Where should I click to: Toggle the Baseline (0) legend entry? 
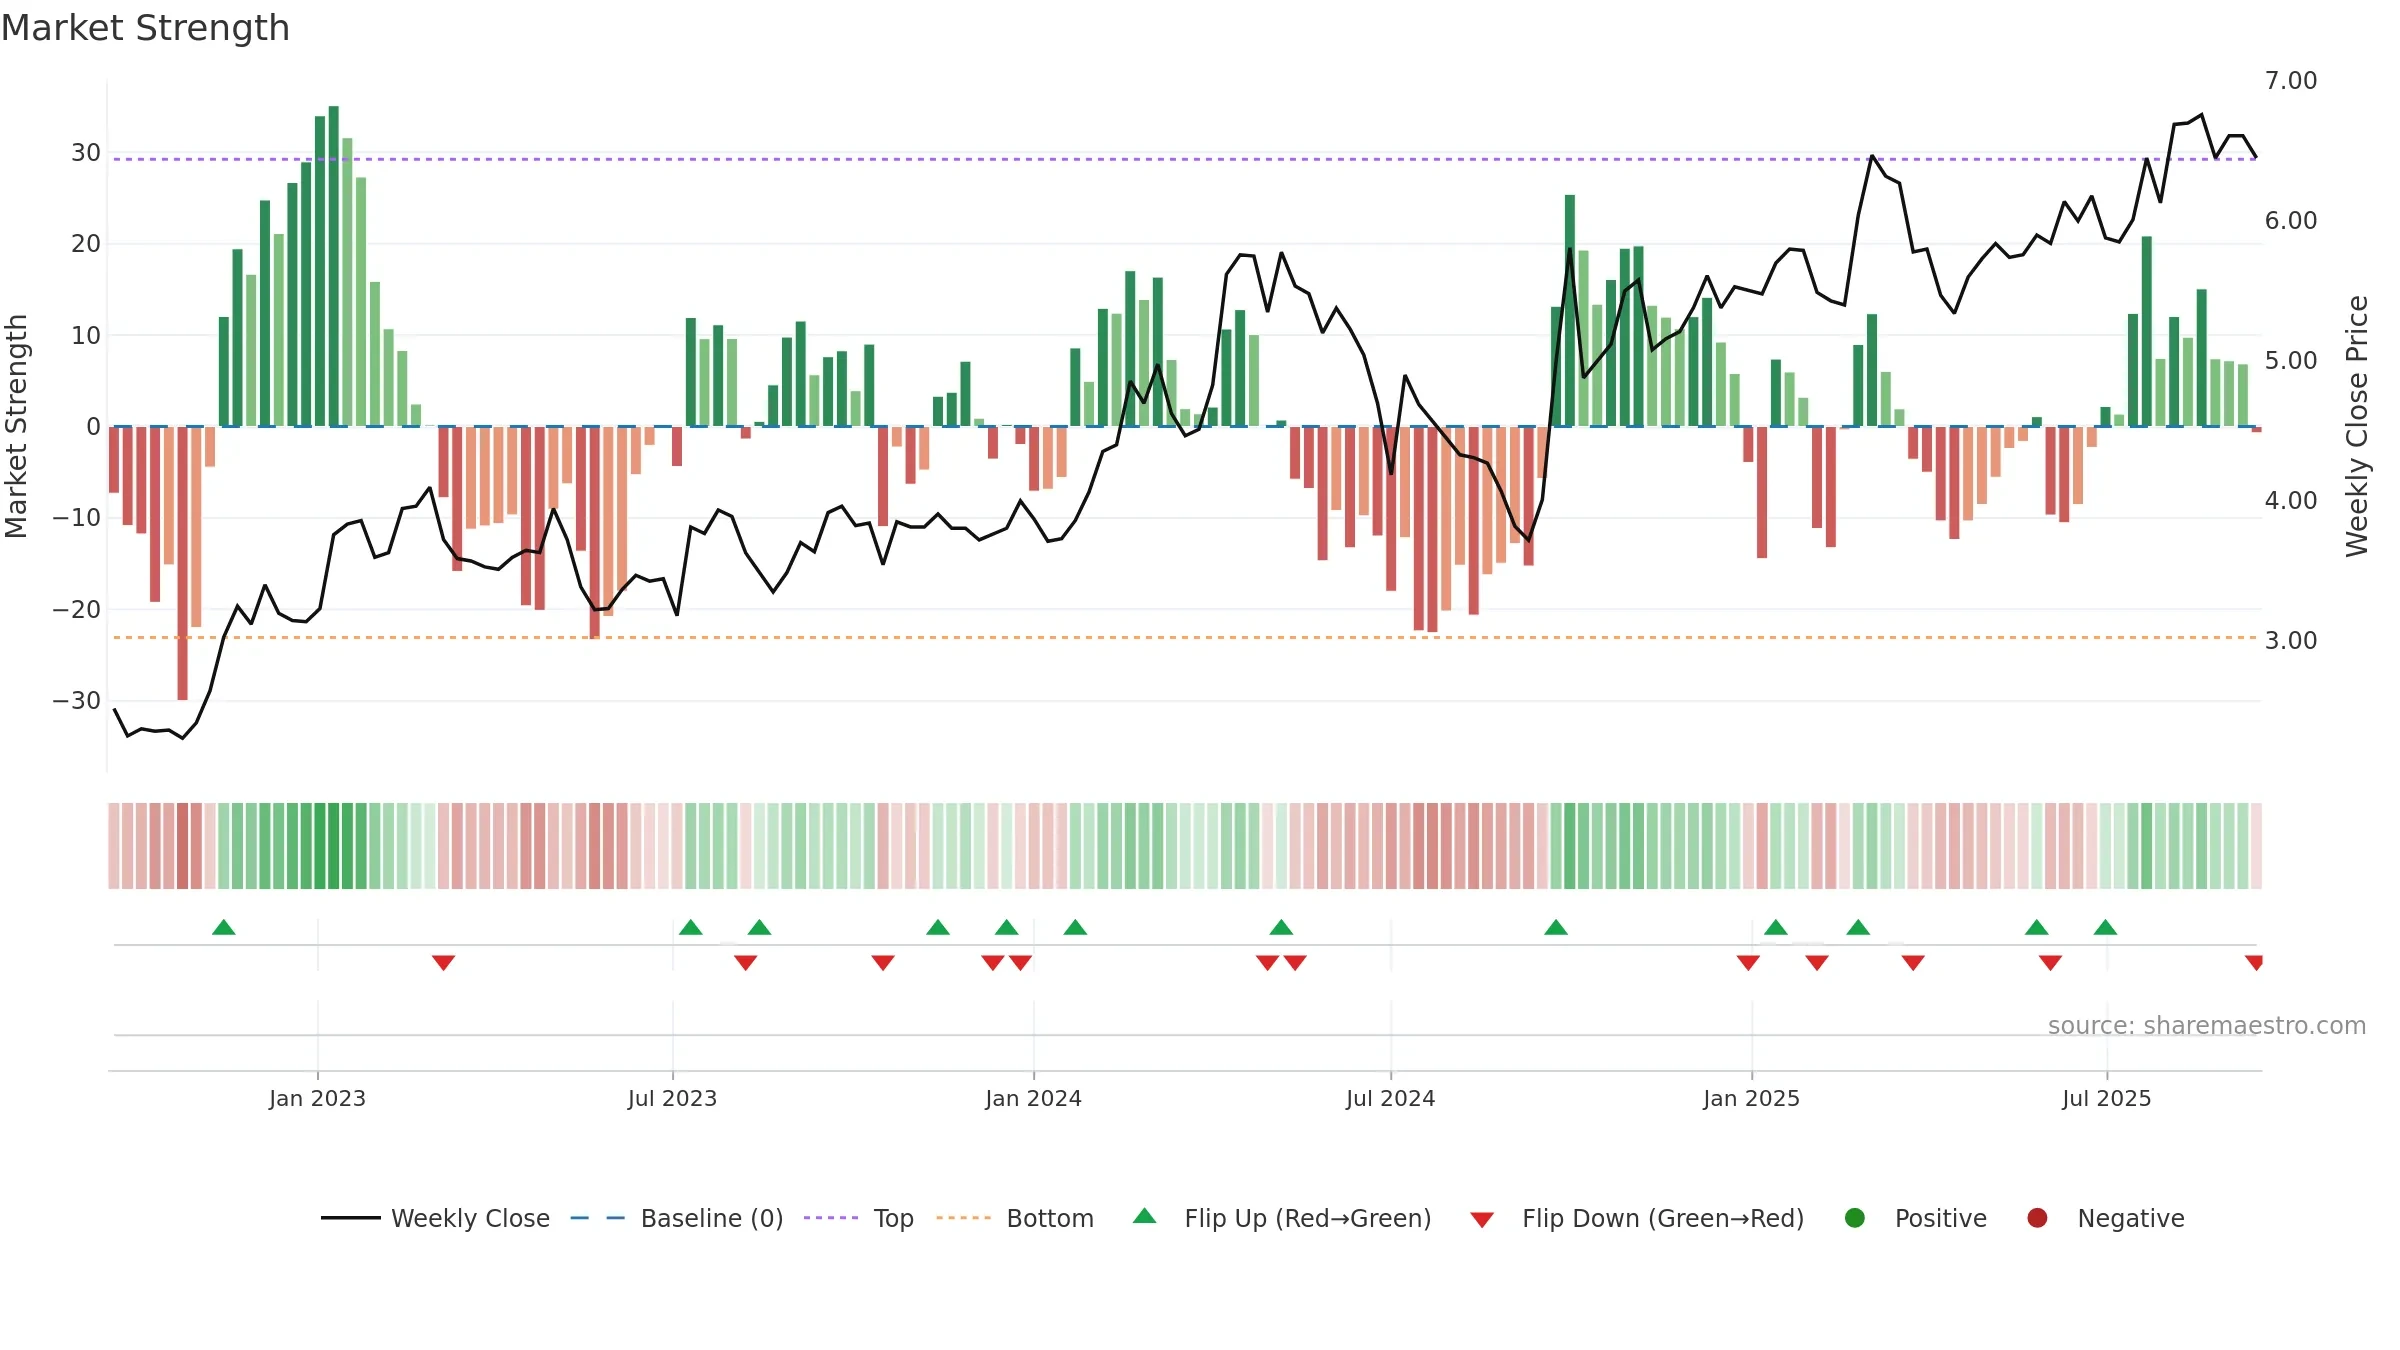click(677, 1218)
